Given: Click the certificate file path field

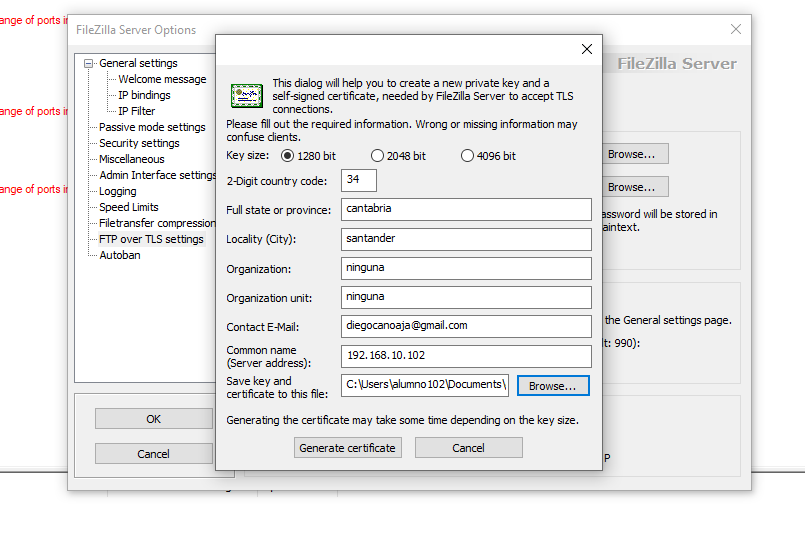Looking at the screenshot, I should click(425, 385).
